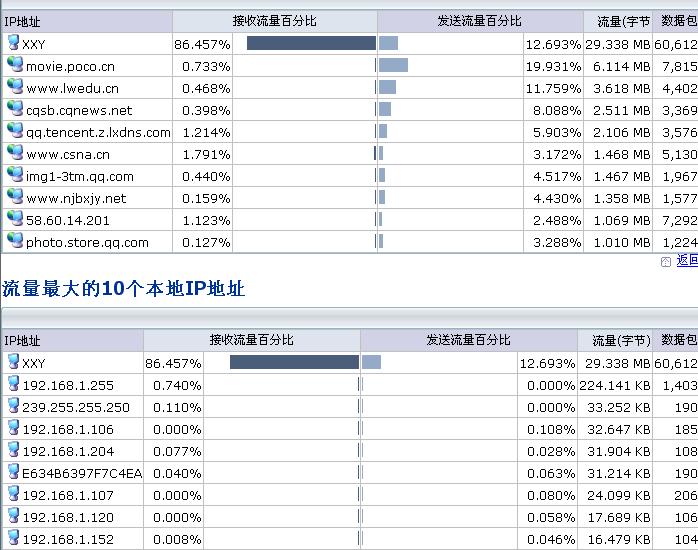Click 发送流量百分比 header in local IP table
Screen dimensions: 698x550
tap(468, 341)
